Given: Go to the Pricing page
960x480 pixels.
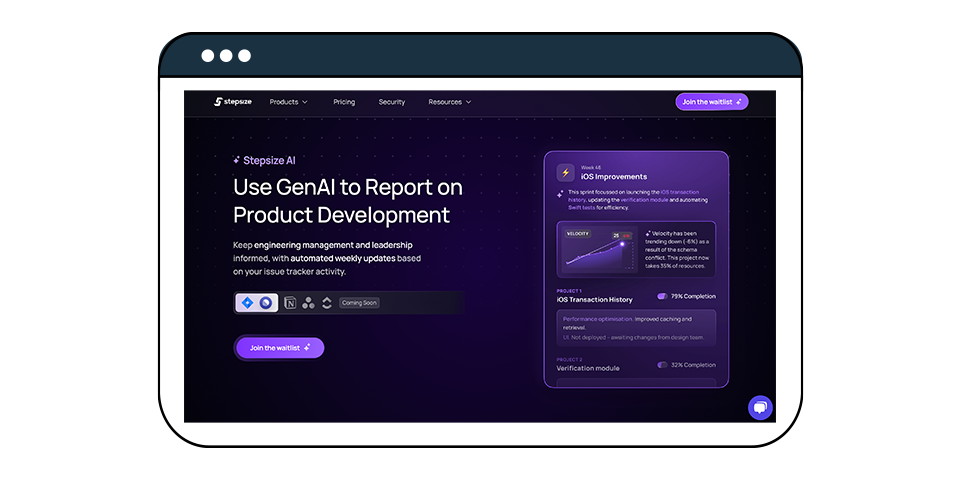Looking at the screenshot, I should click(x=344, y=102).
